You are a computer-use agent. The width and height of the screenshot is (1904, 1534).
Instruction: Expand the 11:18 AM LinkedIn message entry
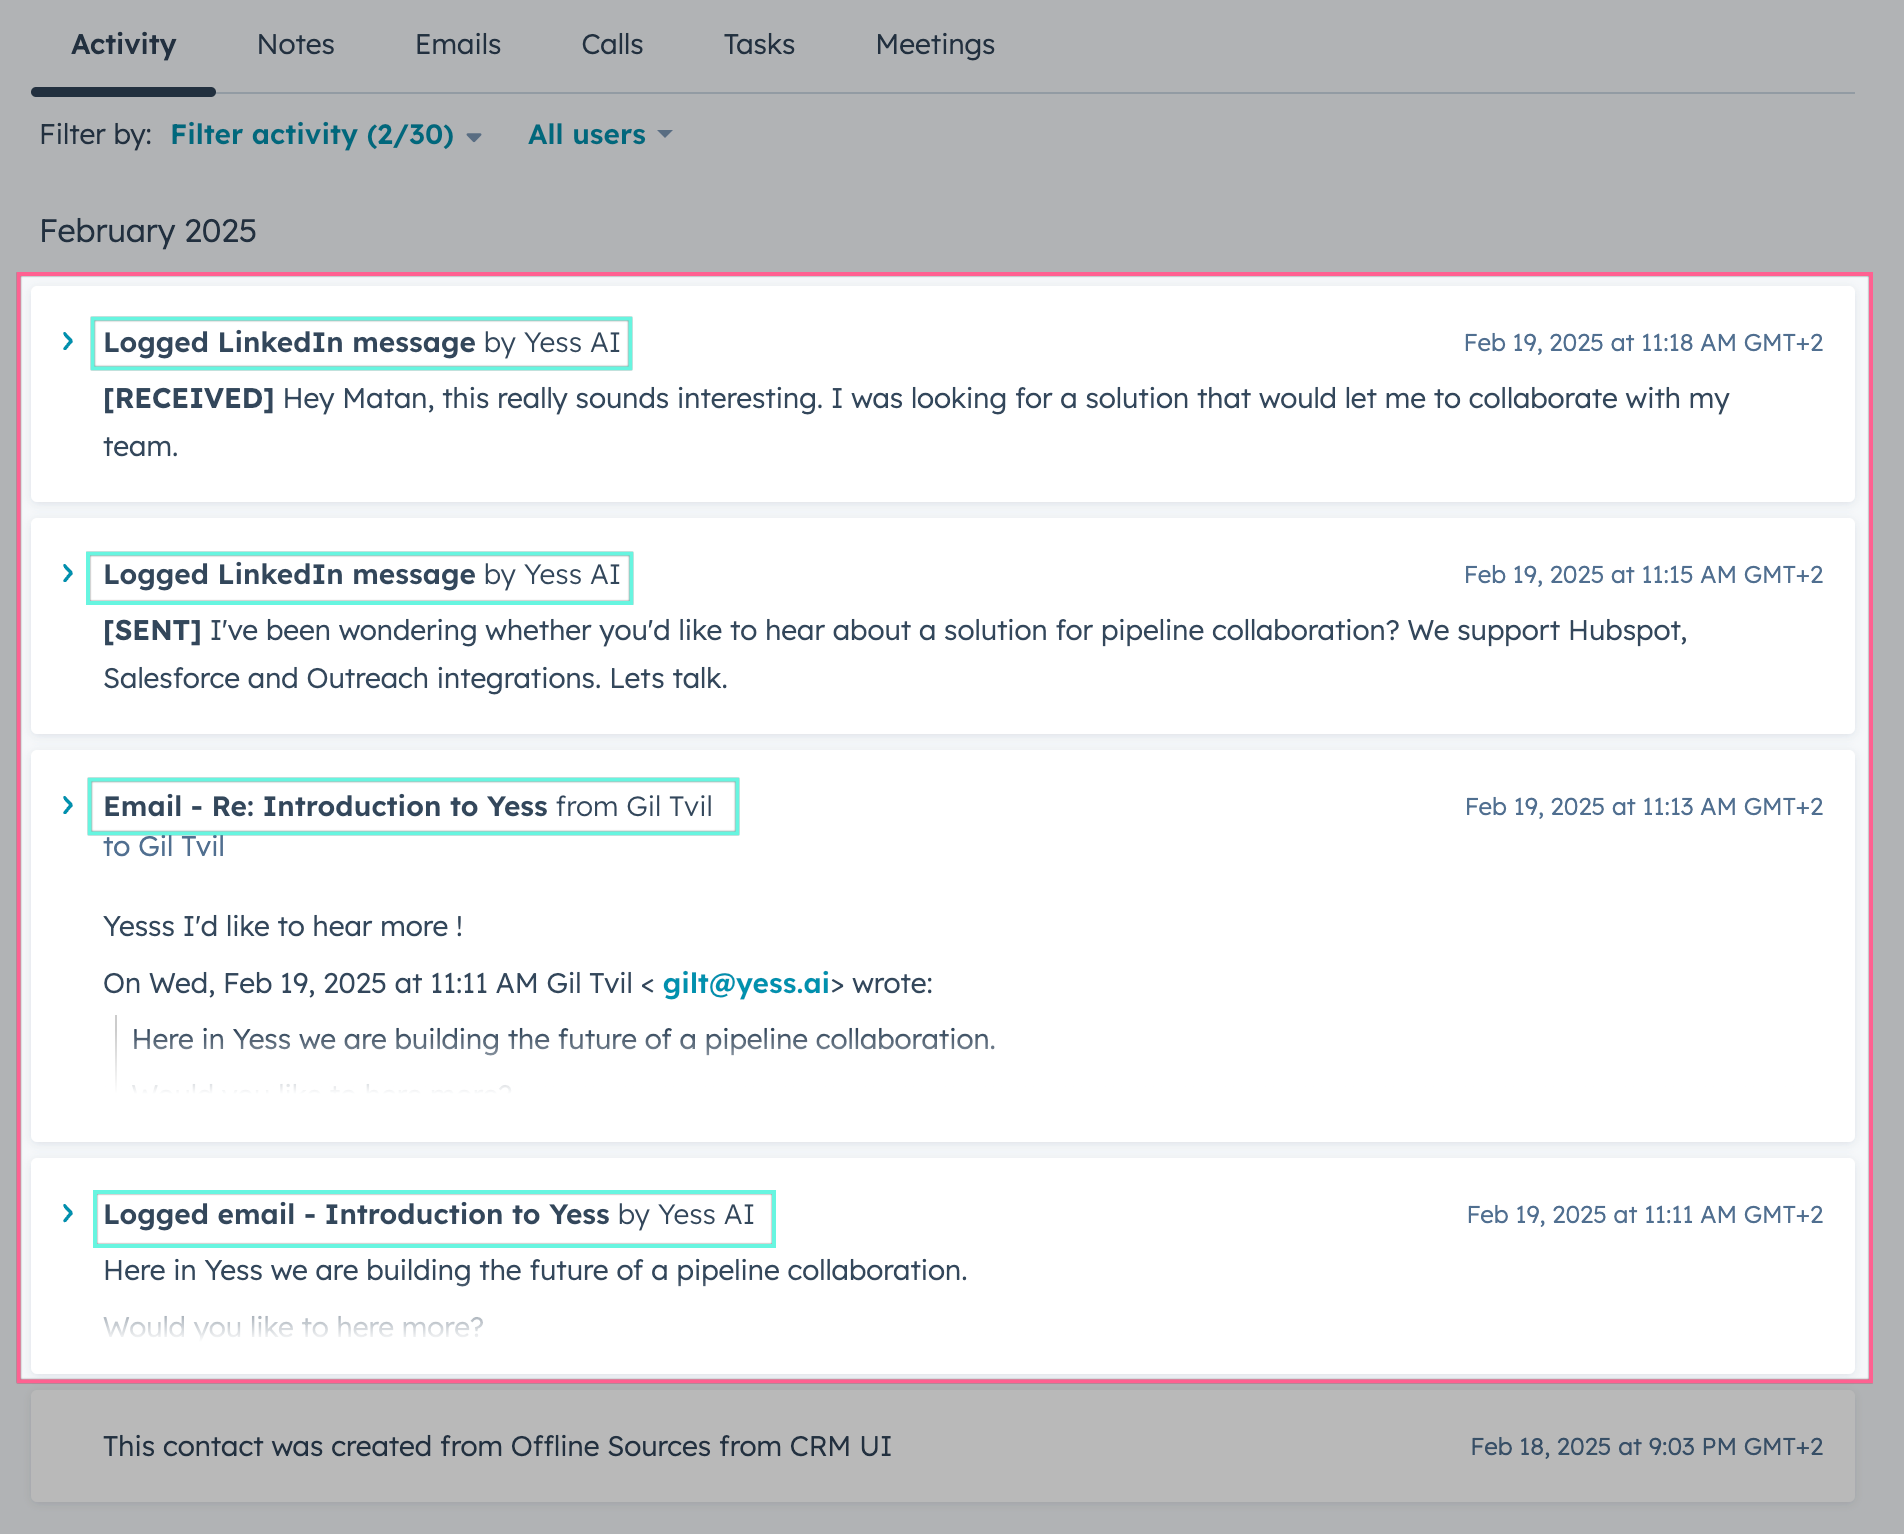pos(67,342)
